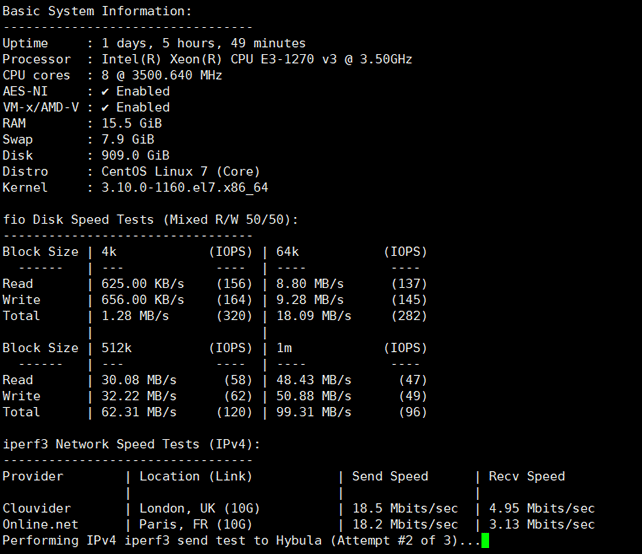Select 512k write speed '32.22 MB/s'
Image resolution: width=642 pixels, height=554 pixels.
pyautogui.click(x=139, y=396)
